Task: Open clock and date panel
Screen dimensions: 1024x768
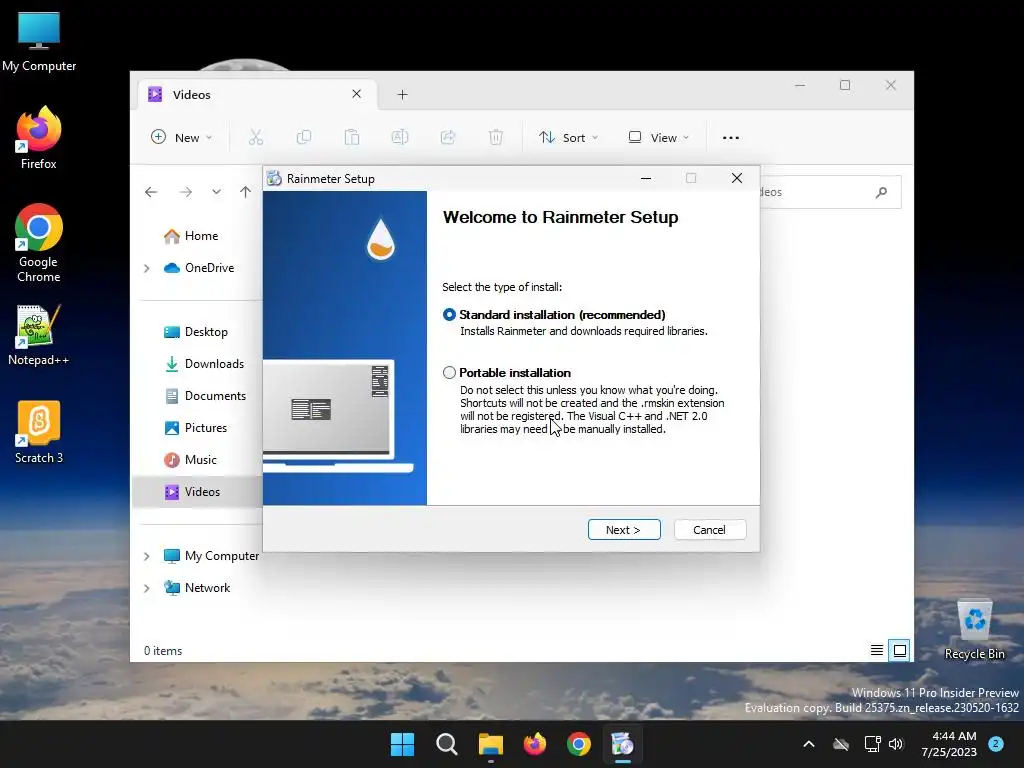Action: pyautogui.click(x=948, y=744)
